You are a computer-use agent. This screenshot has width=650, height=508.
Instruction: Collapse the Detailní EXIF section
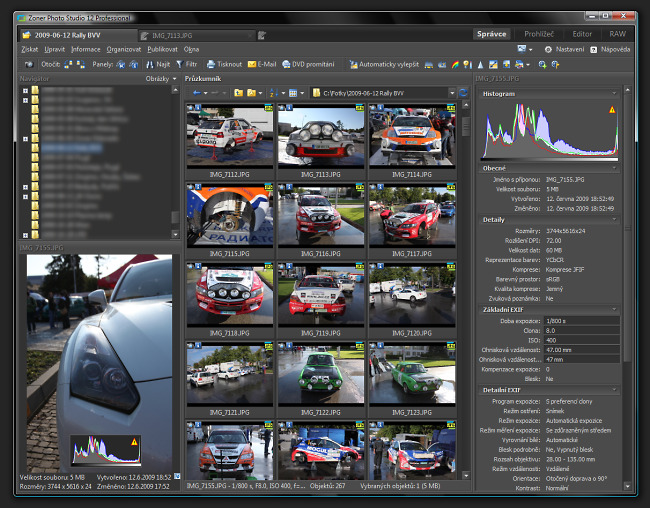pyautogui.click(x=614, y=390)
